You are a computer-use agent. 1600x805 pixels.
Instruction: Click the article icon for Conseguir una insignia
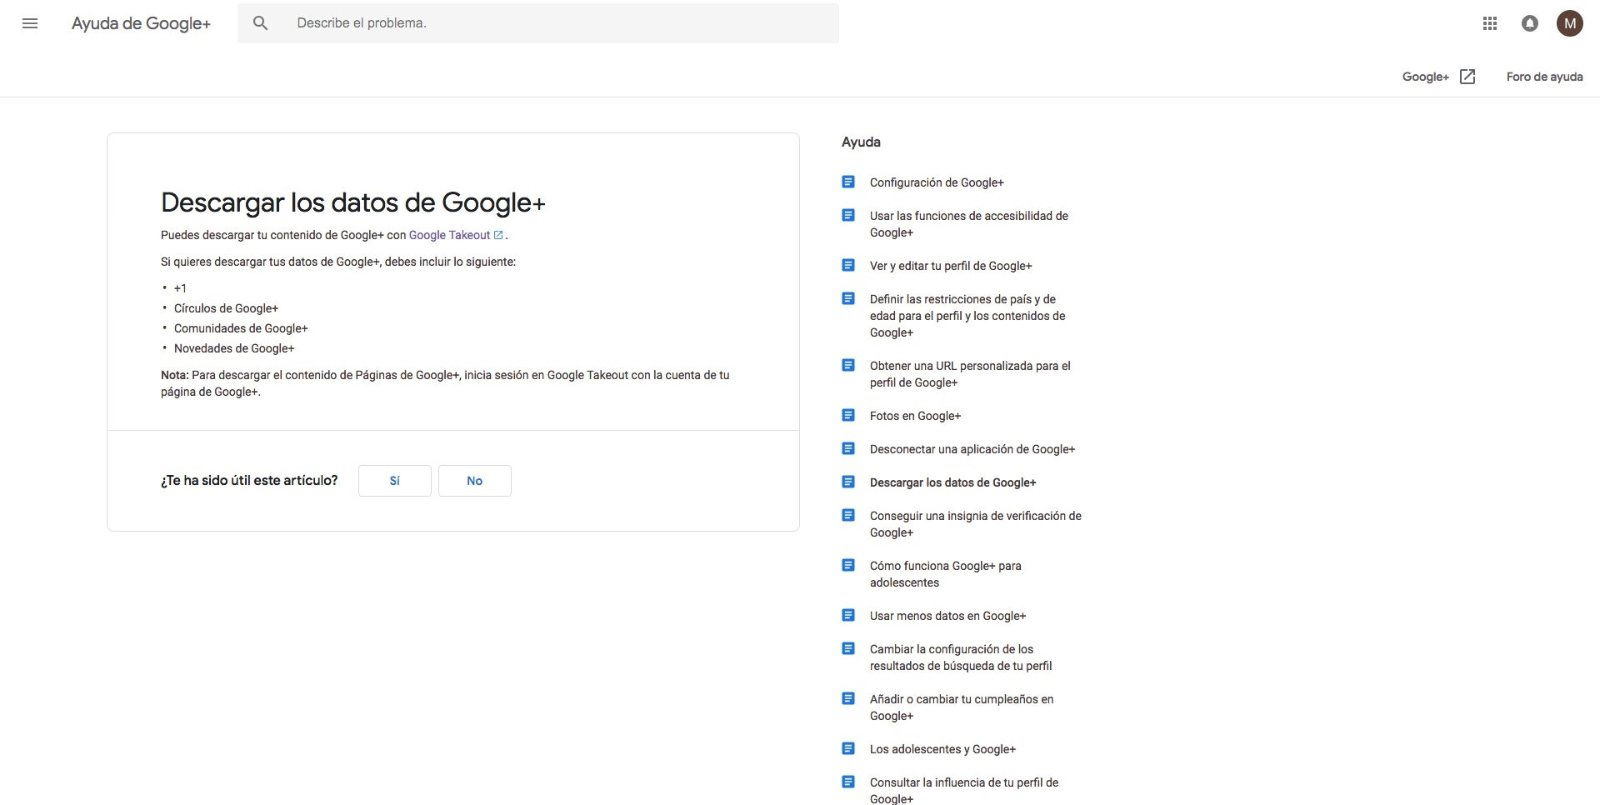pyautogui.click(x=848, y=515)
